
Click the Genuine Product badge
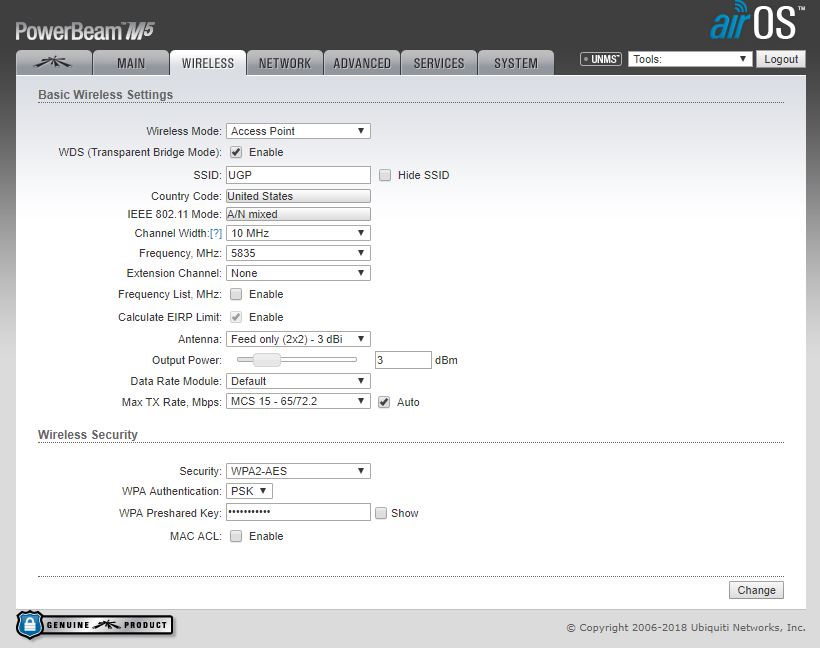click(x=95, y=625)
